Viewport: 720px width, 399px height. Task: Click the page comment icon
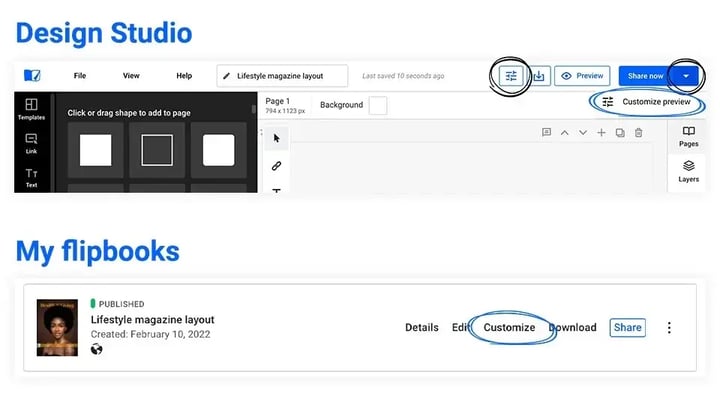pos(546,133)
